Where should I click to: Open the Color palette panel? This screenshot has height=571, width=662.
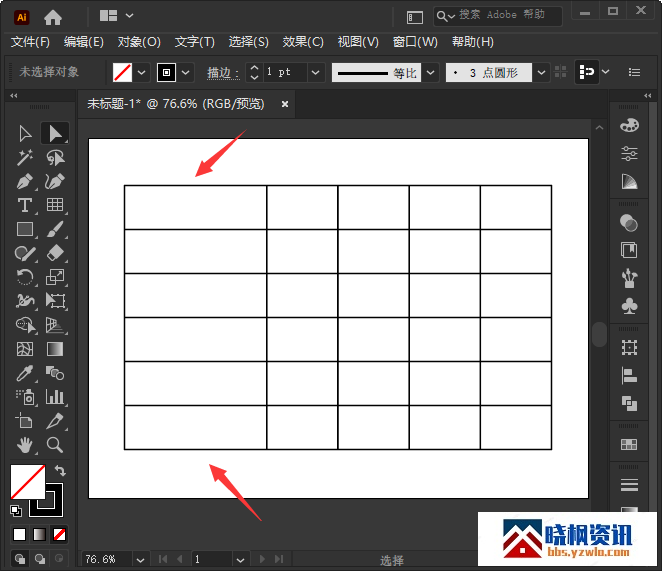(x=629, y=125)
